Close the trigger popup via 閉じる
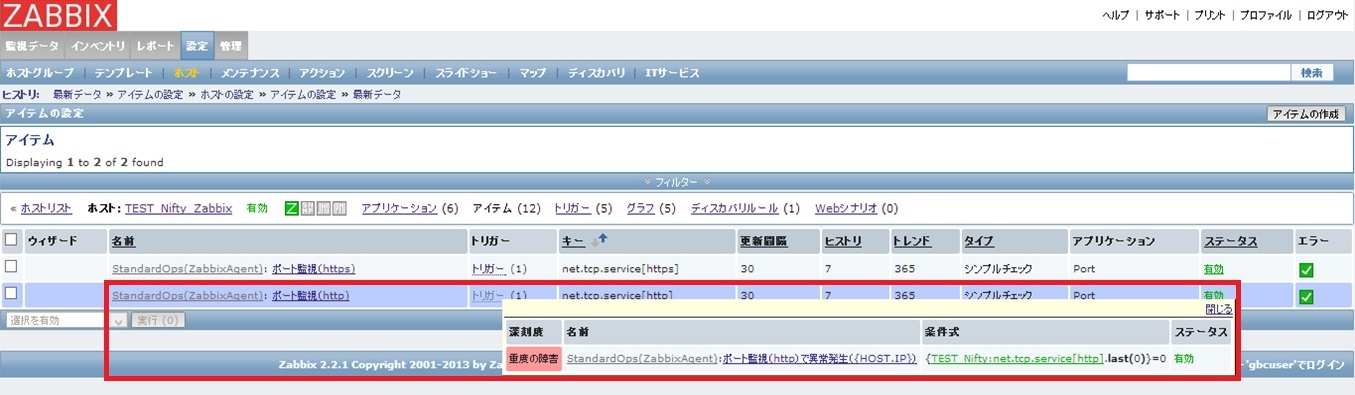1355x395 pixels. pos(1219,309)
